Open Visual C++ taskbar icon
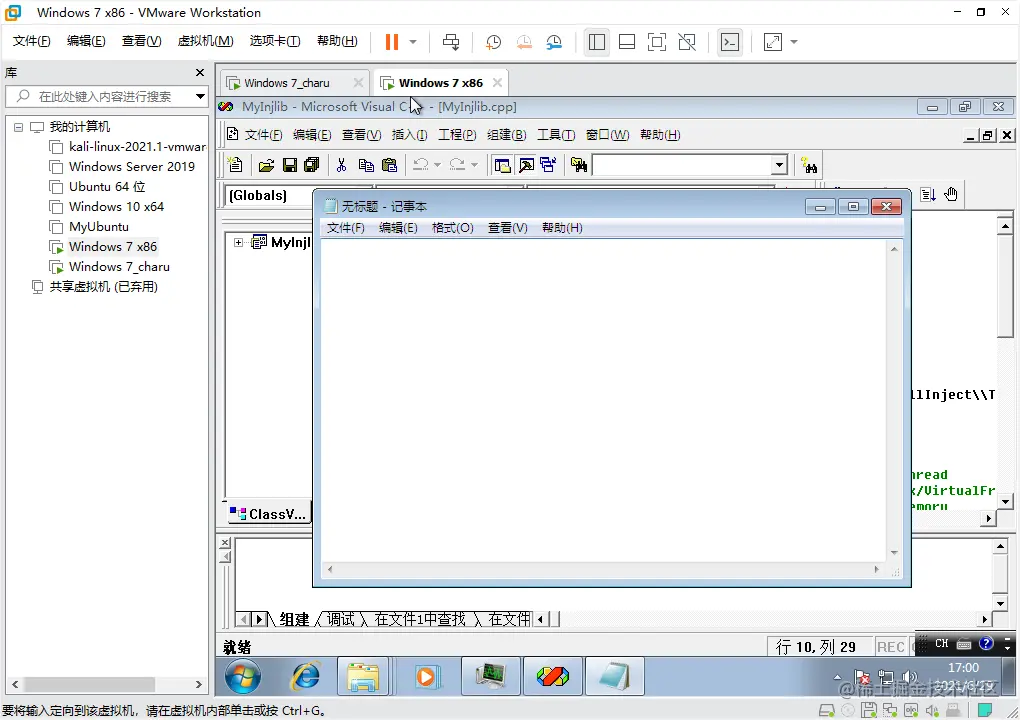 (552, 676)
